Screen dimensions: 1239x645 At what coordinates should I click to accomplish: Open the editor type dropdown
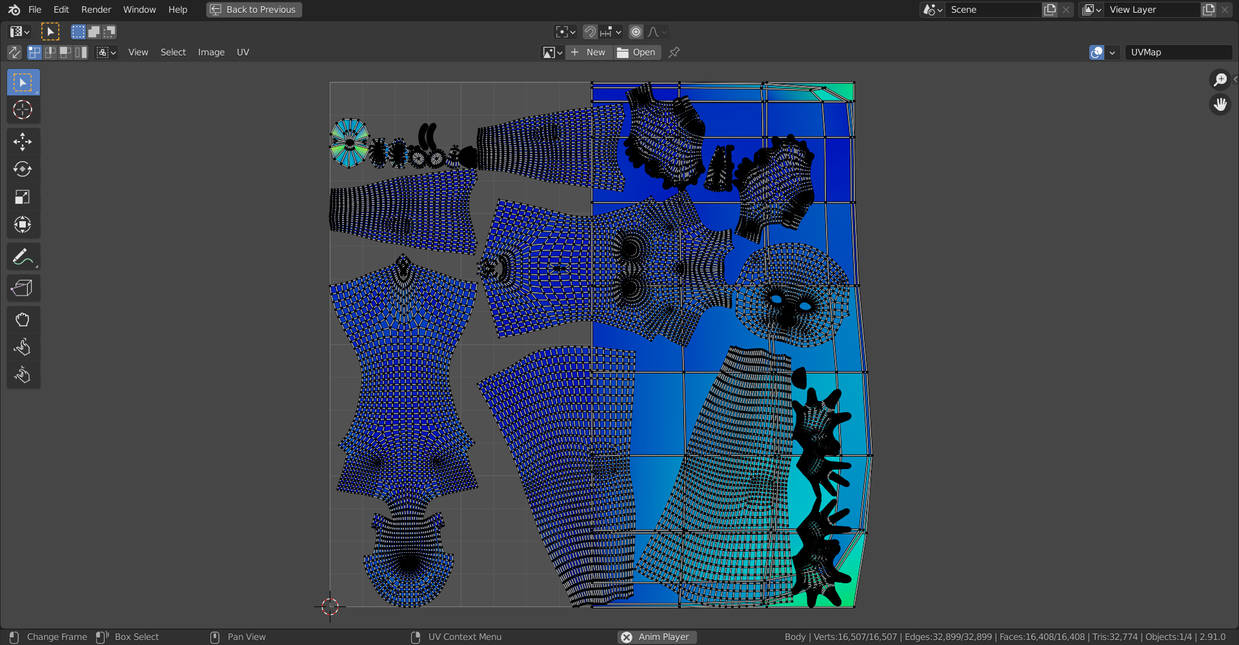[x=20, y=32]
